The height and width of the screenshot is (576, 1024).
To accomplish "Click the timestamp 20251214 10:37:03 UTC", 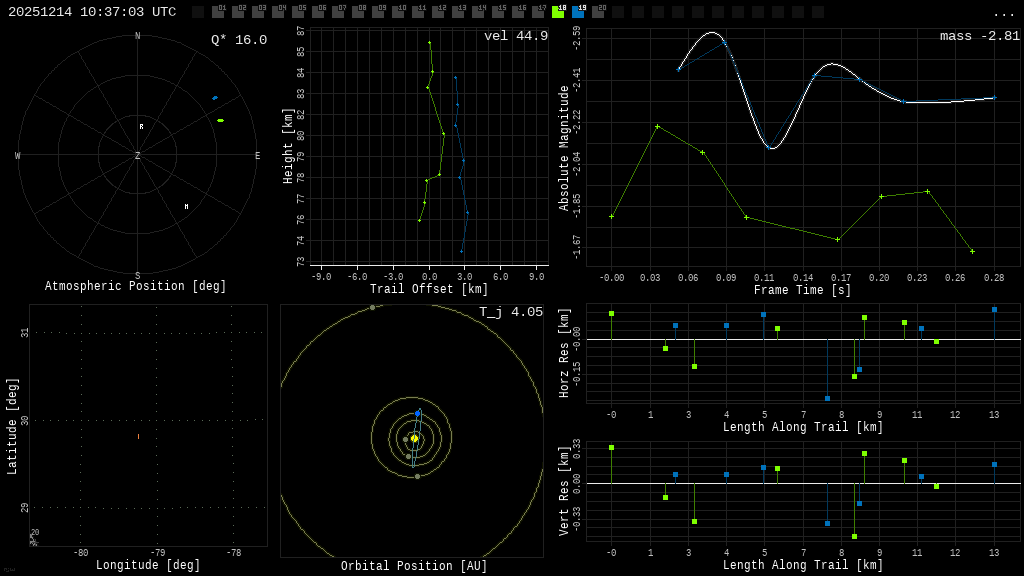I will (x=92, y=12).
